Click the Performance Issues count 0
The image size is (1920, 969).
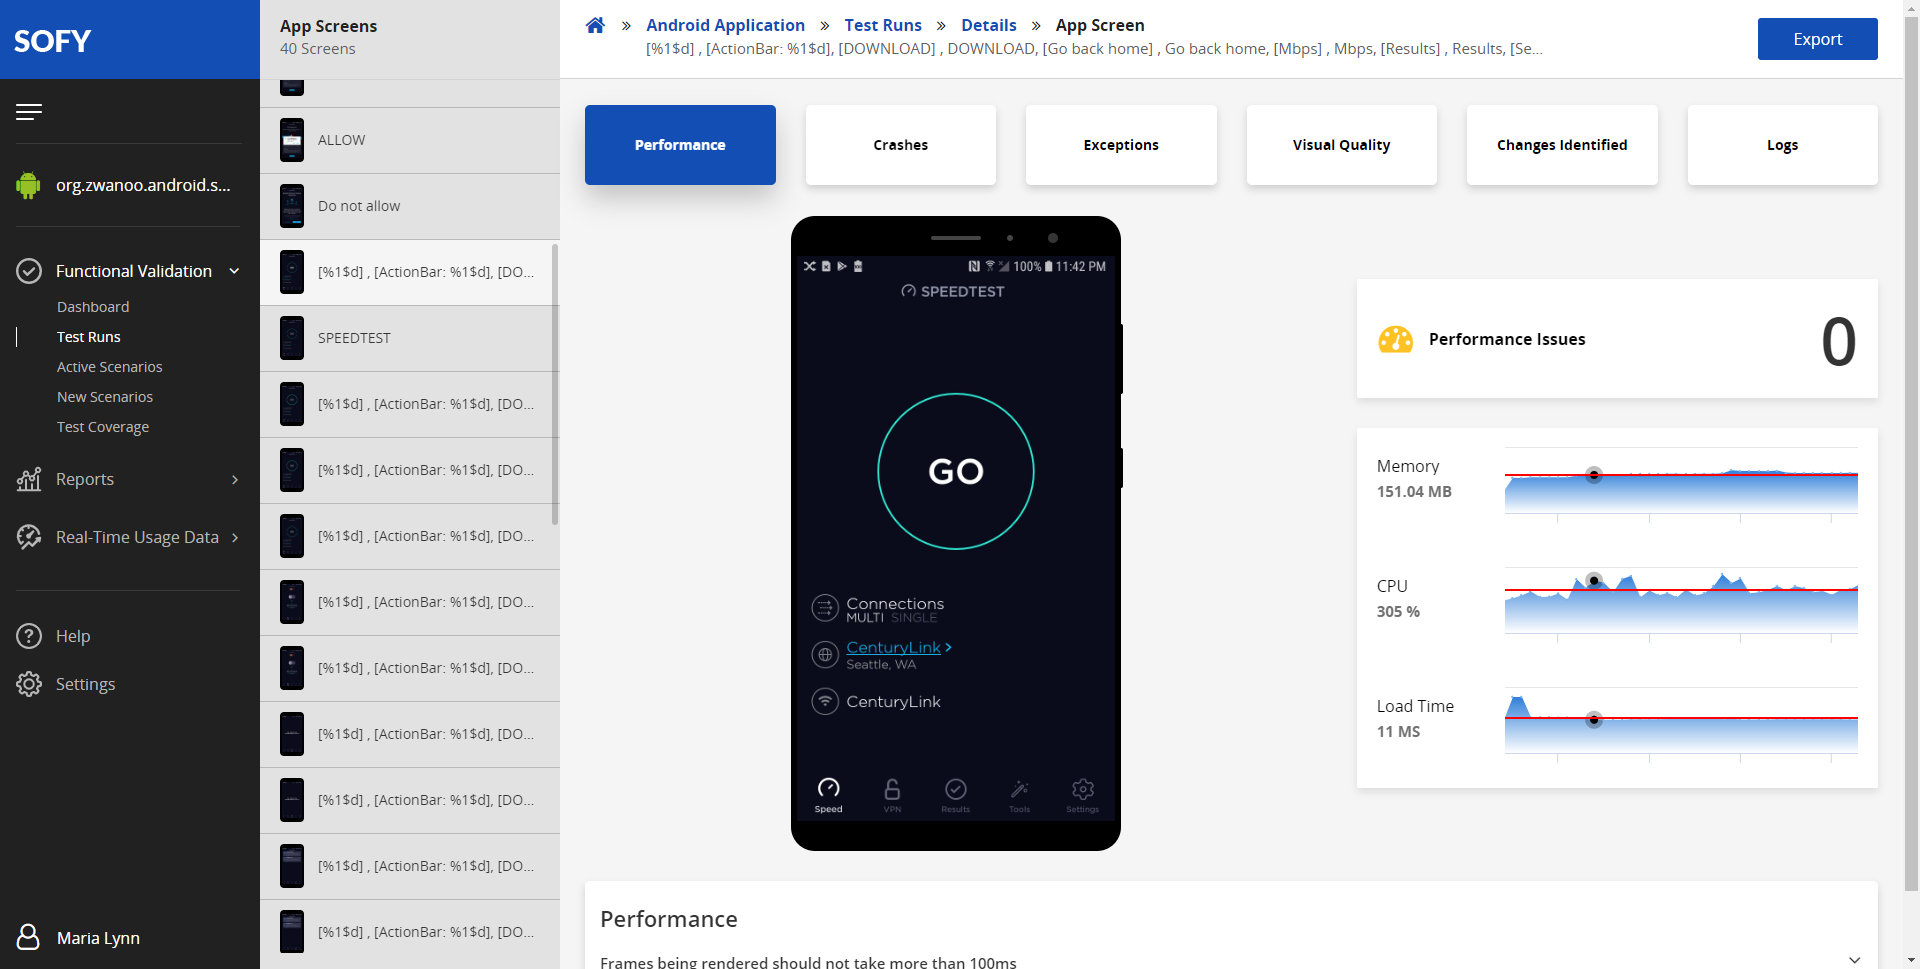pyautogui.click(x=1838, y=342)
